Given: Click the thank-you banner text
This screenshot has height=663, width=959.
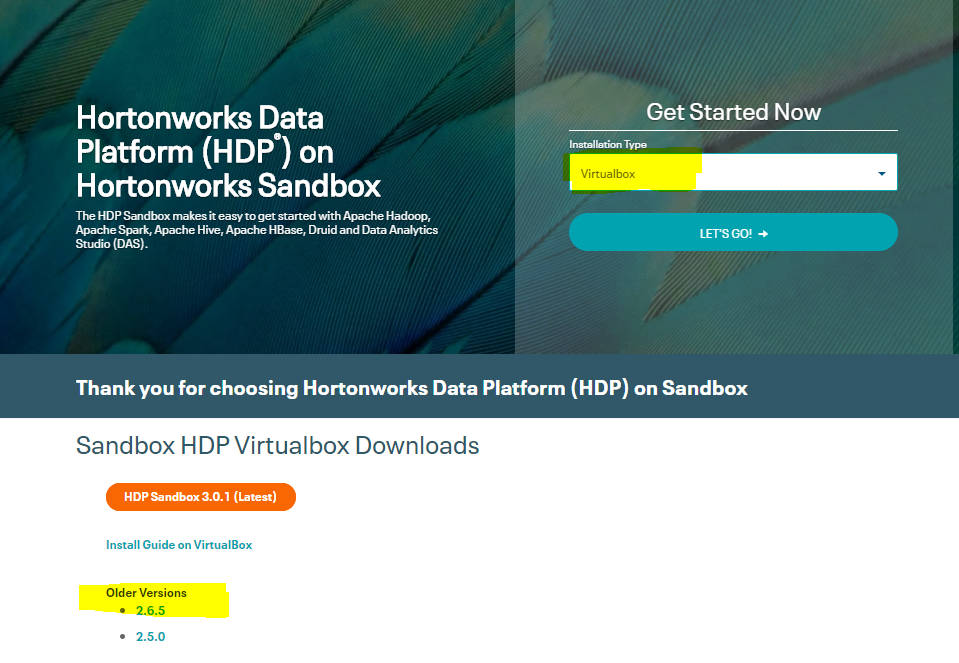Looking at the screenshot, I should [x=412, y=387].
